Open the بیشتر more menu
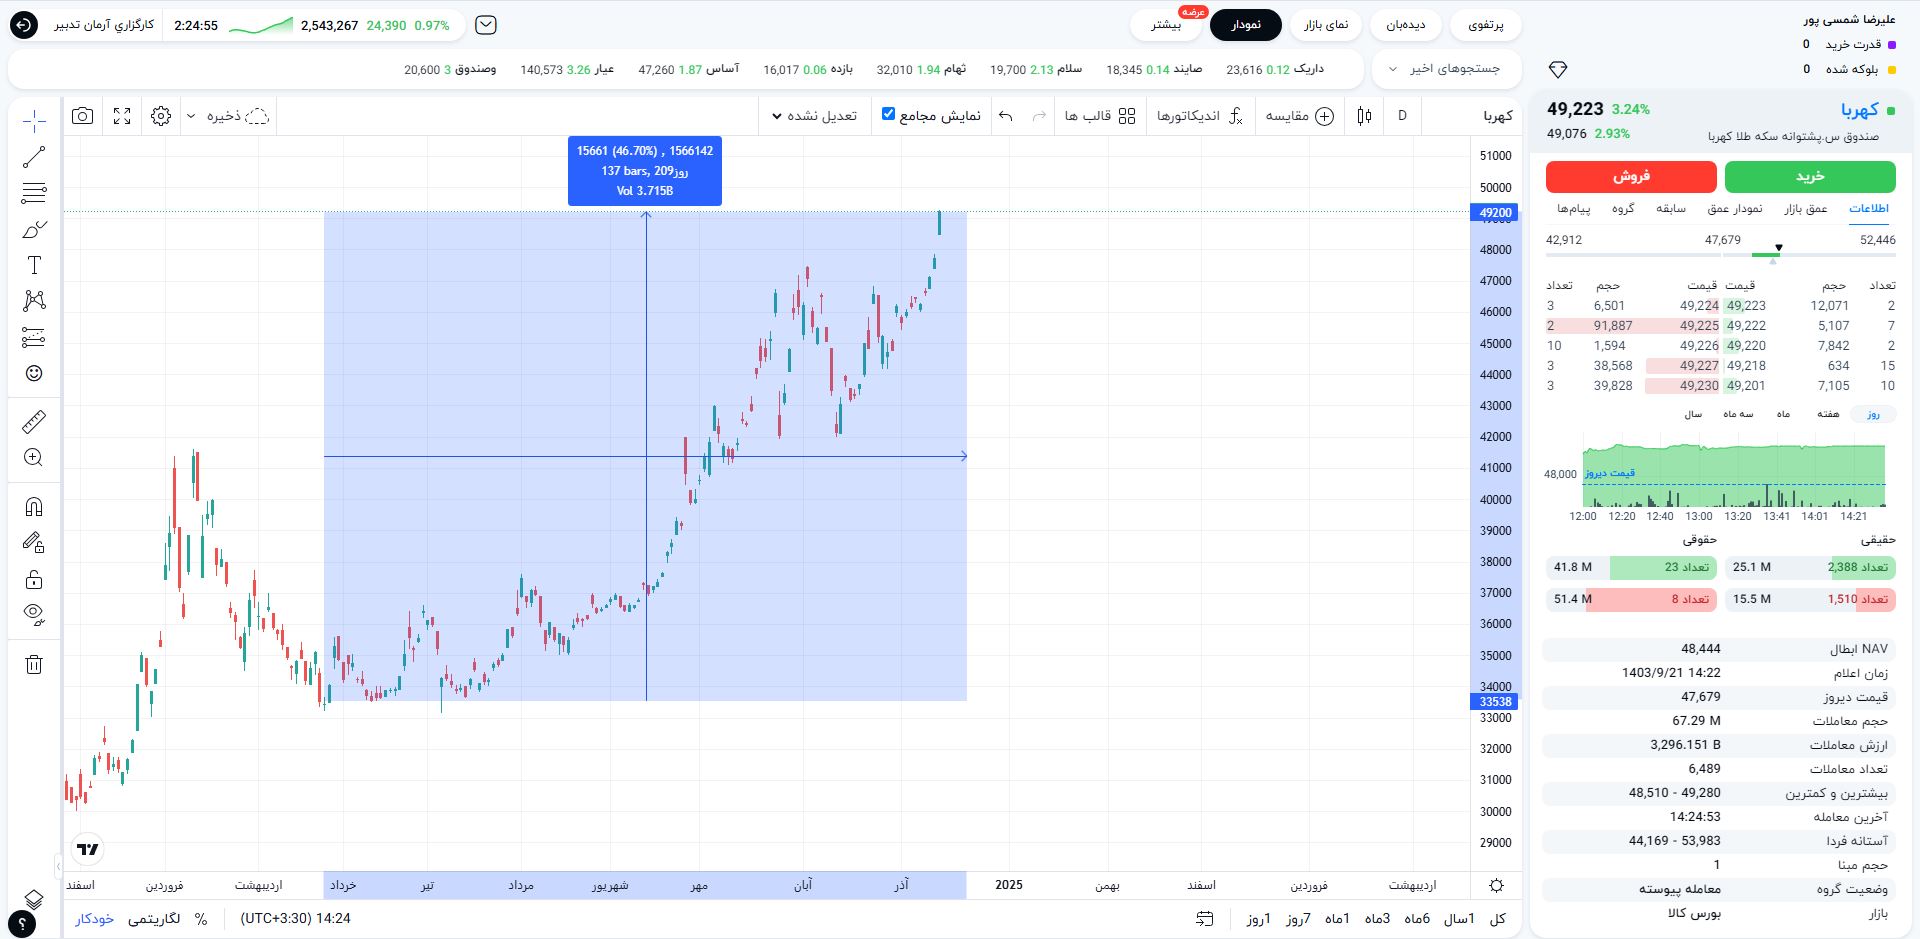 [1166, 25]
